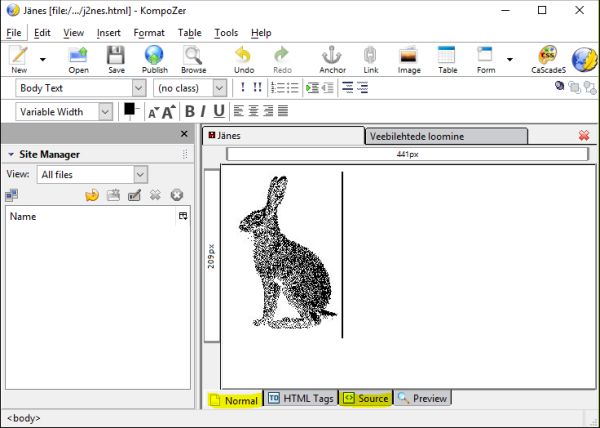This screenshot has height=428, width=600.
Task: Click the New document icon
Action: point(19,59)
